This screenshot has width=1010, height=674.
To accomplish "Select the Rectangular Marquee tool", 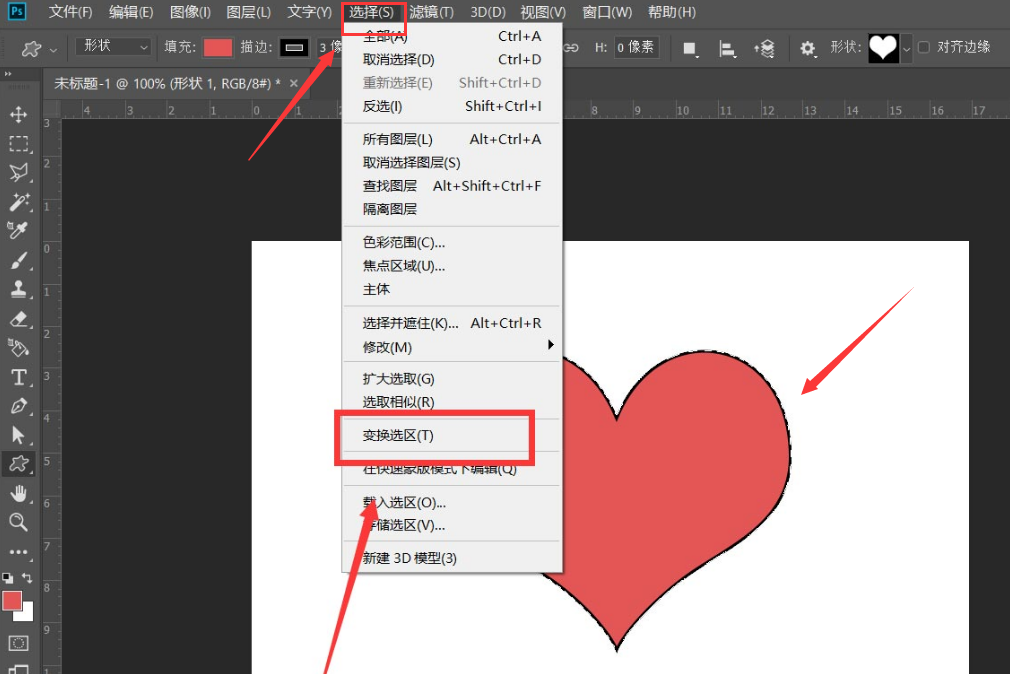I will 18,143.
